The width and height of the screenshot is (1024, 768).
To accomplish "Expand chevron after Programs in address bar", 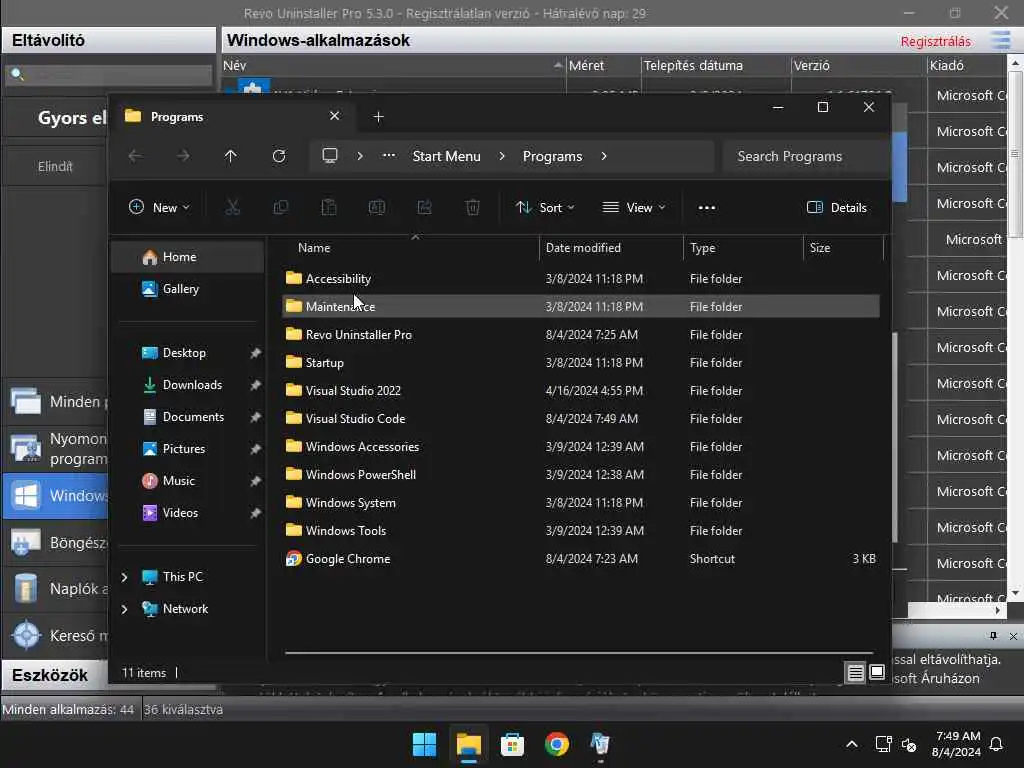I will coord(604,156).
